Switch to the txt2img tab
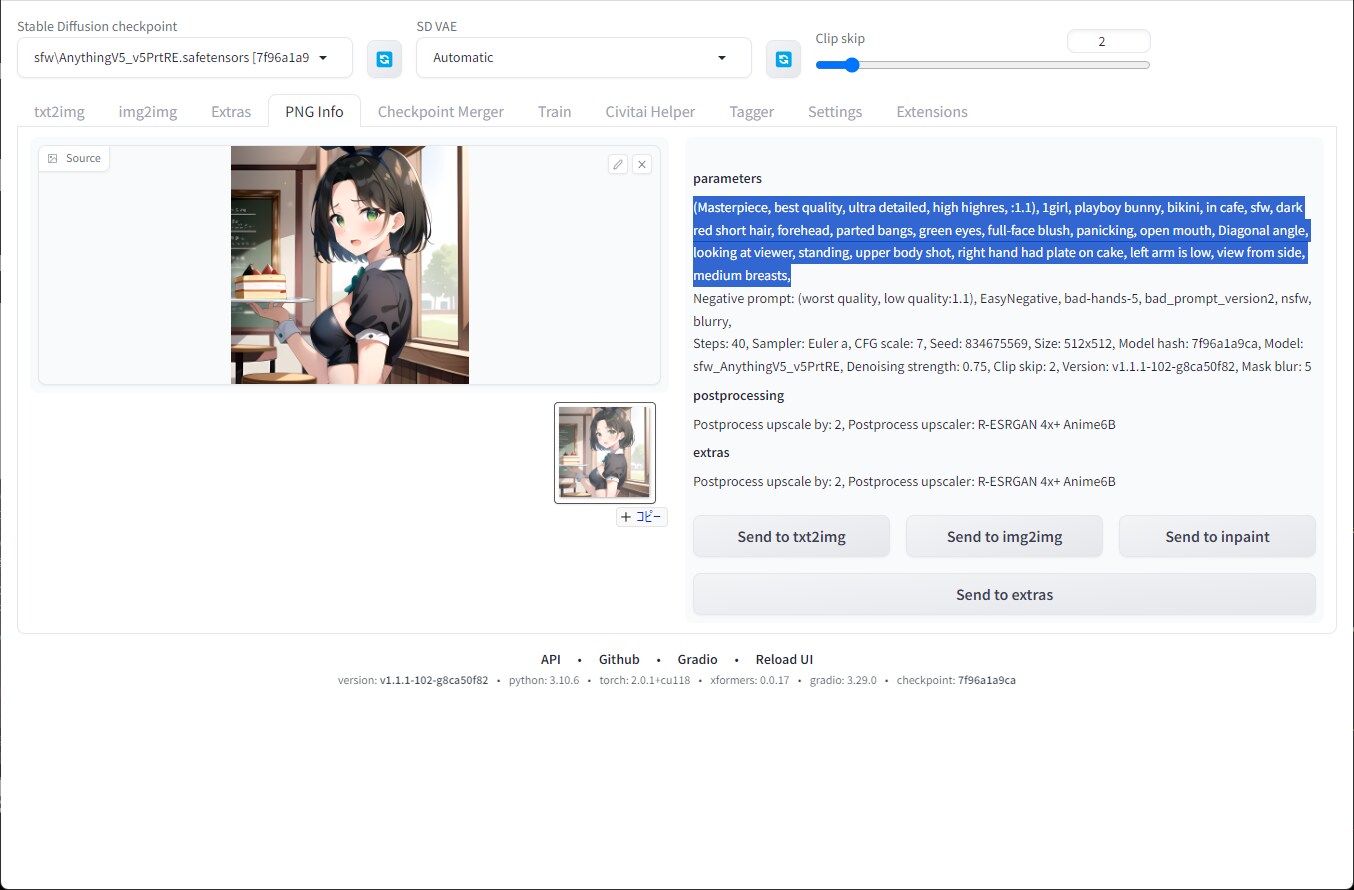The height and width of the screenshot is (890, 1354). point(59,112)
